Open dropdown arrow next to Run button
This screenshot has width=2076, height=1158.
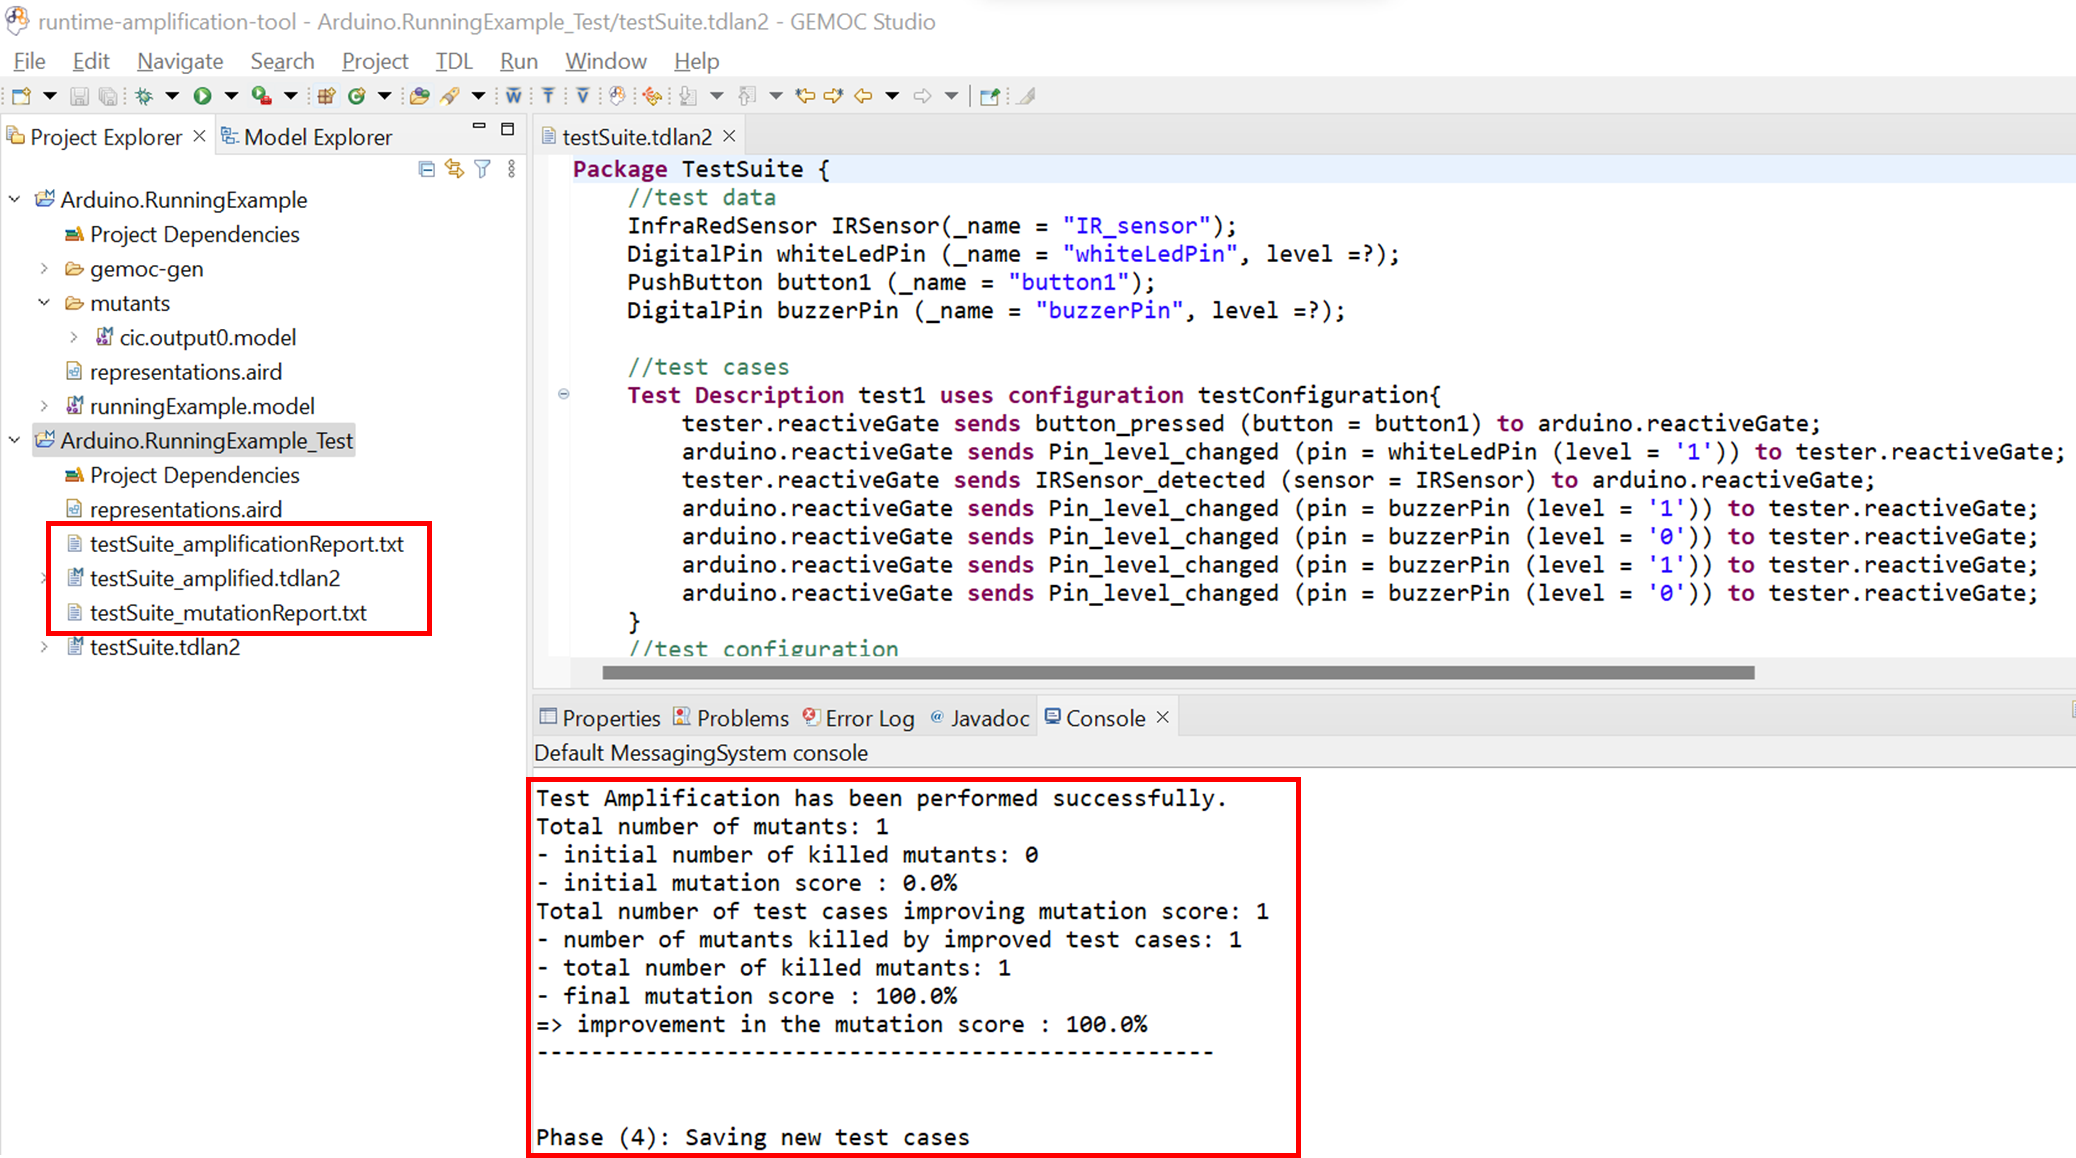click(x=231, y=96)
